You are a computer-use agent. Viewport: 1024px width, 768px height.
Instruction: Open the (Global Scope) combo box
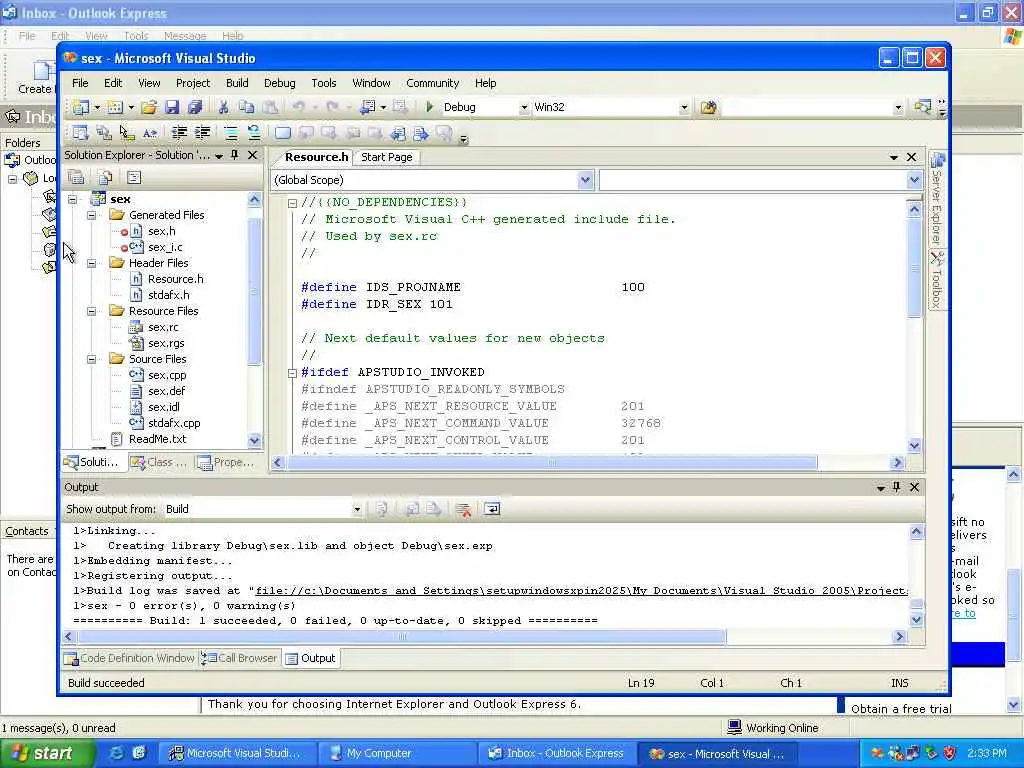point(432,180)
